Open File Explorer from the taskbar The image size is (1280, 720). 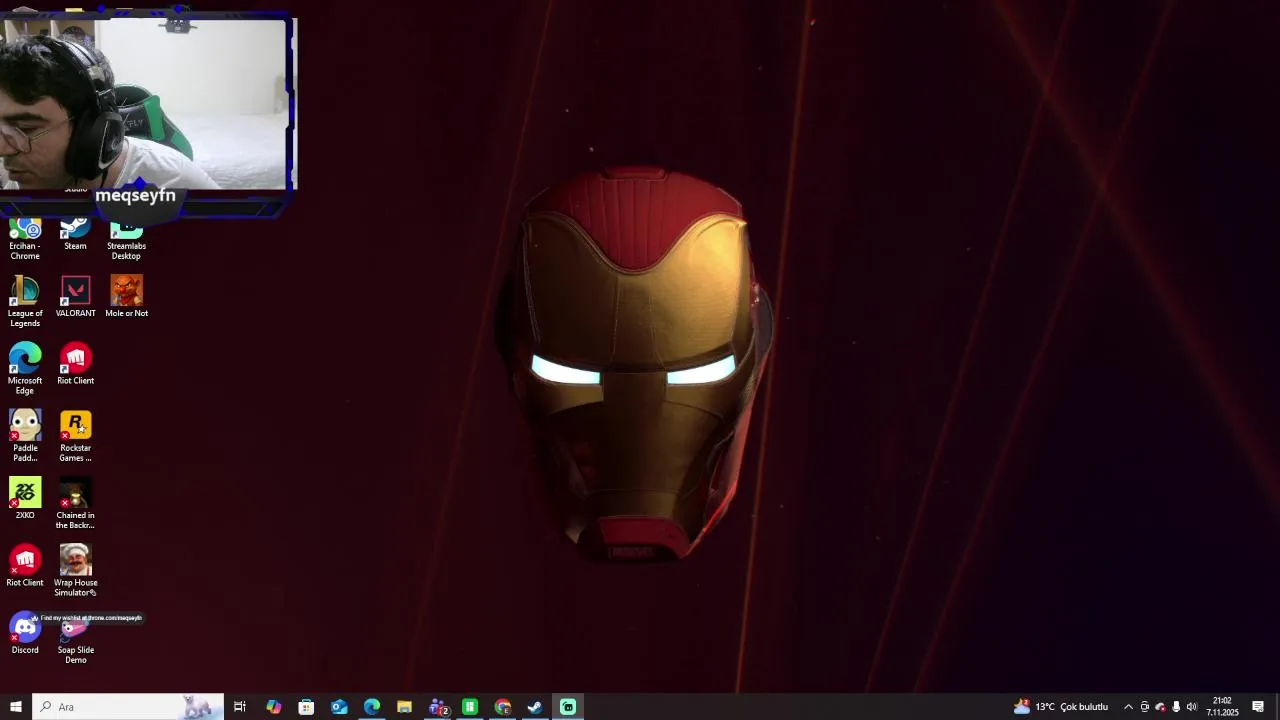pyautogui.click(x=404, y=707)
